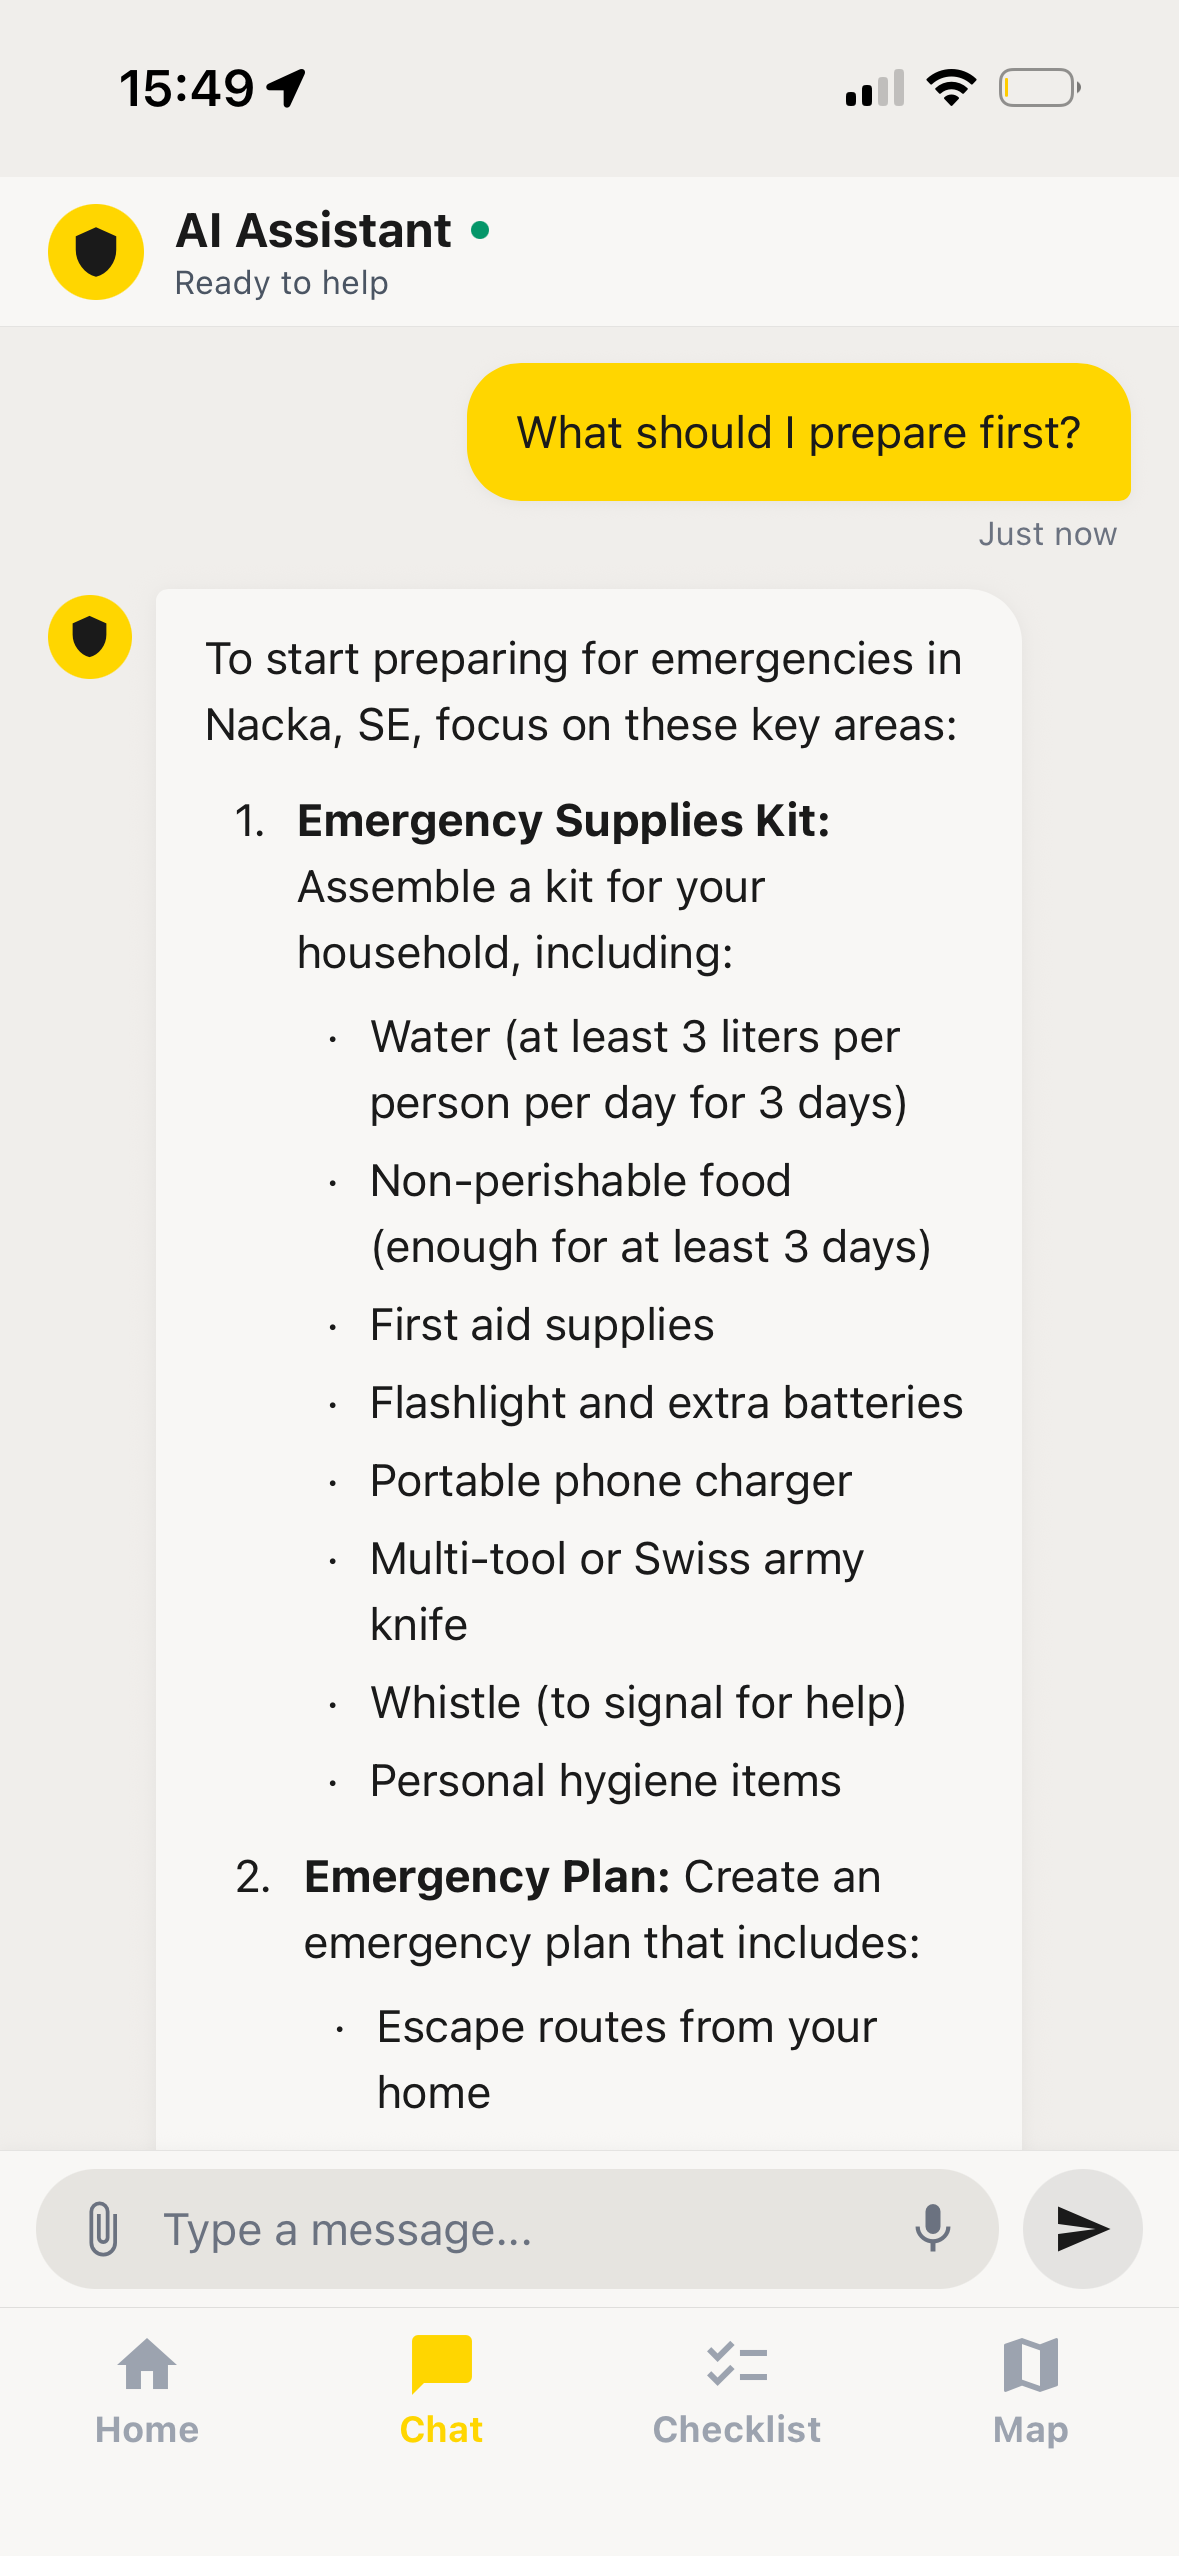1179x2556 pixels.
Task: Select the Chat tab
Action: (x=441, y=2390)
